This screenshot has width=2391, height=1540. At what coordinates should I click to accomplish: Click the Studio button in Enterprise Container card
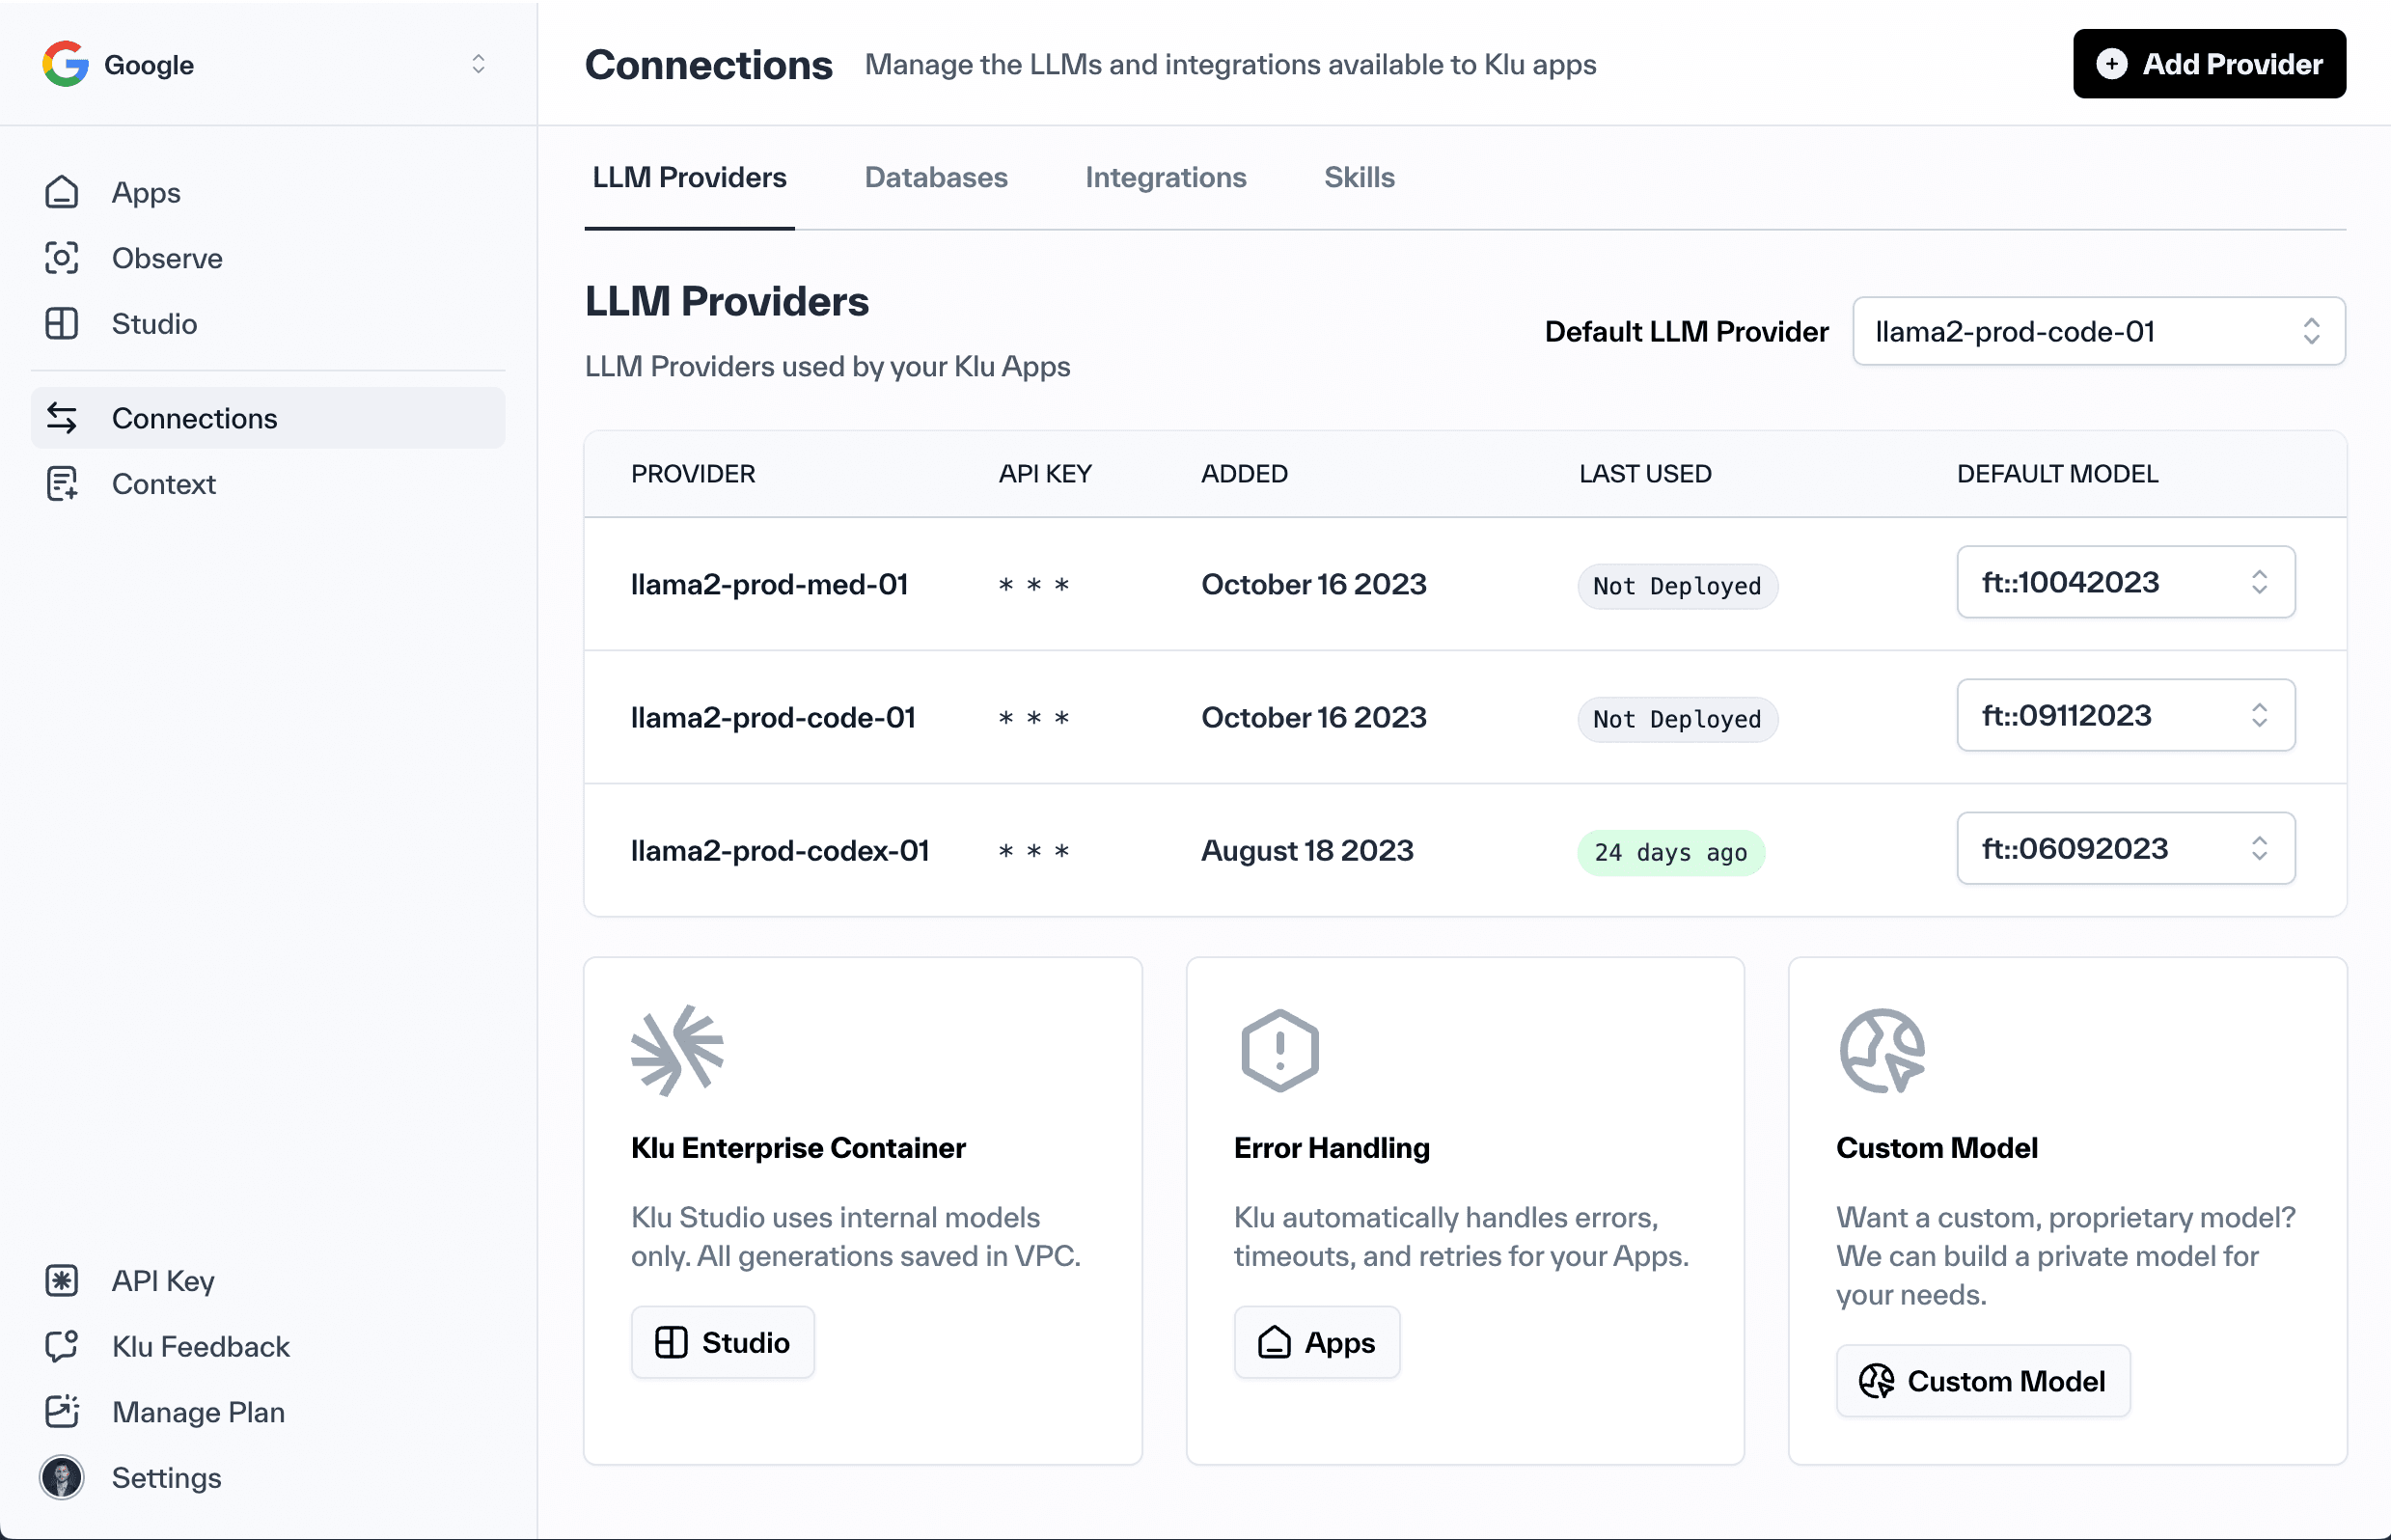point(722,1341)
